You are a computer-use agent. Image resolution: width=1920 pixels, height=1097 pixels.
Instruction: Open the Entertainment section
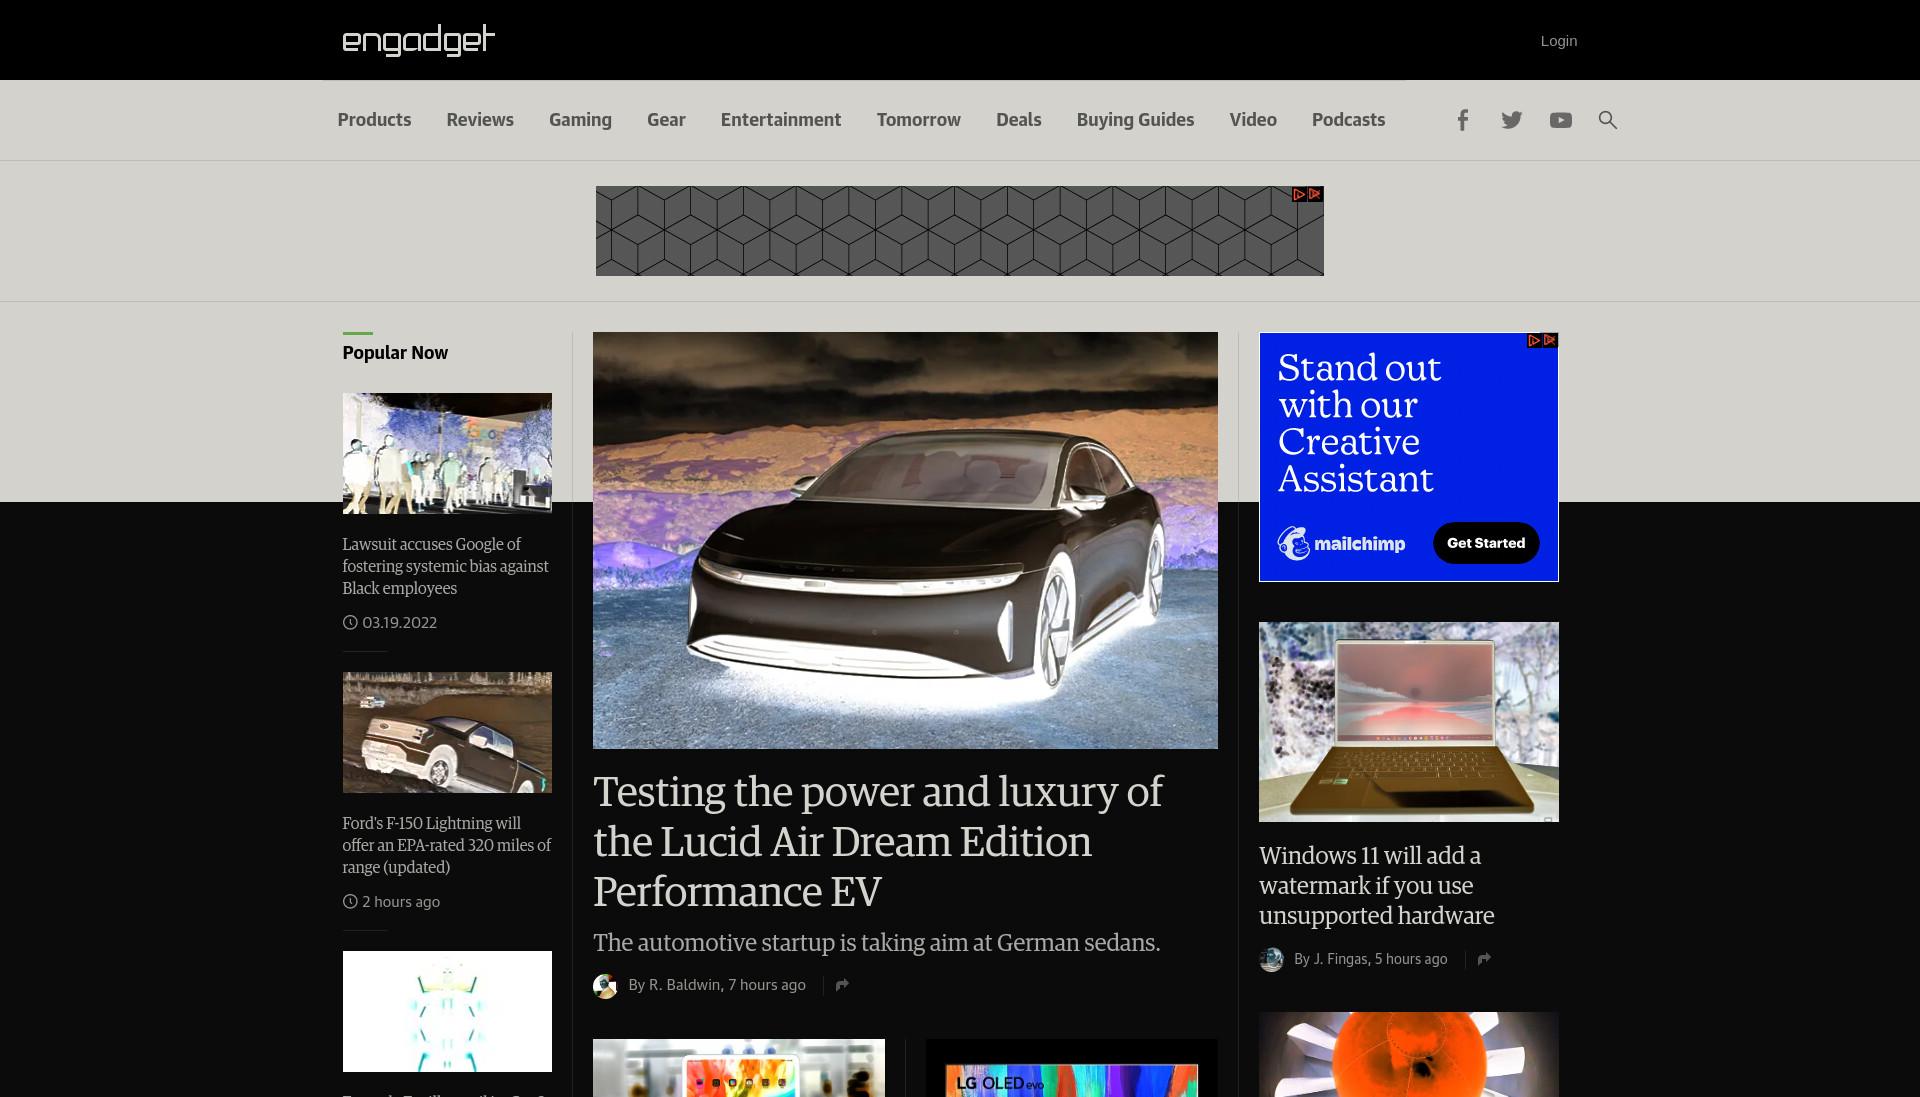point(781,120)
